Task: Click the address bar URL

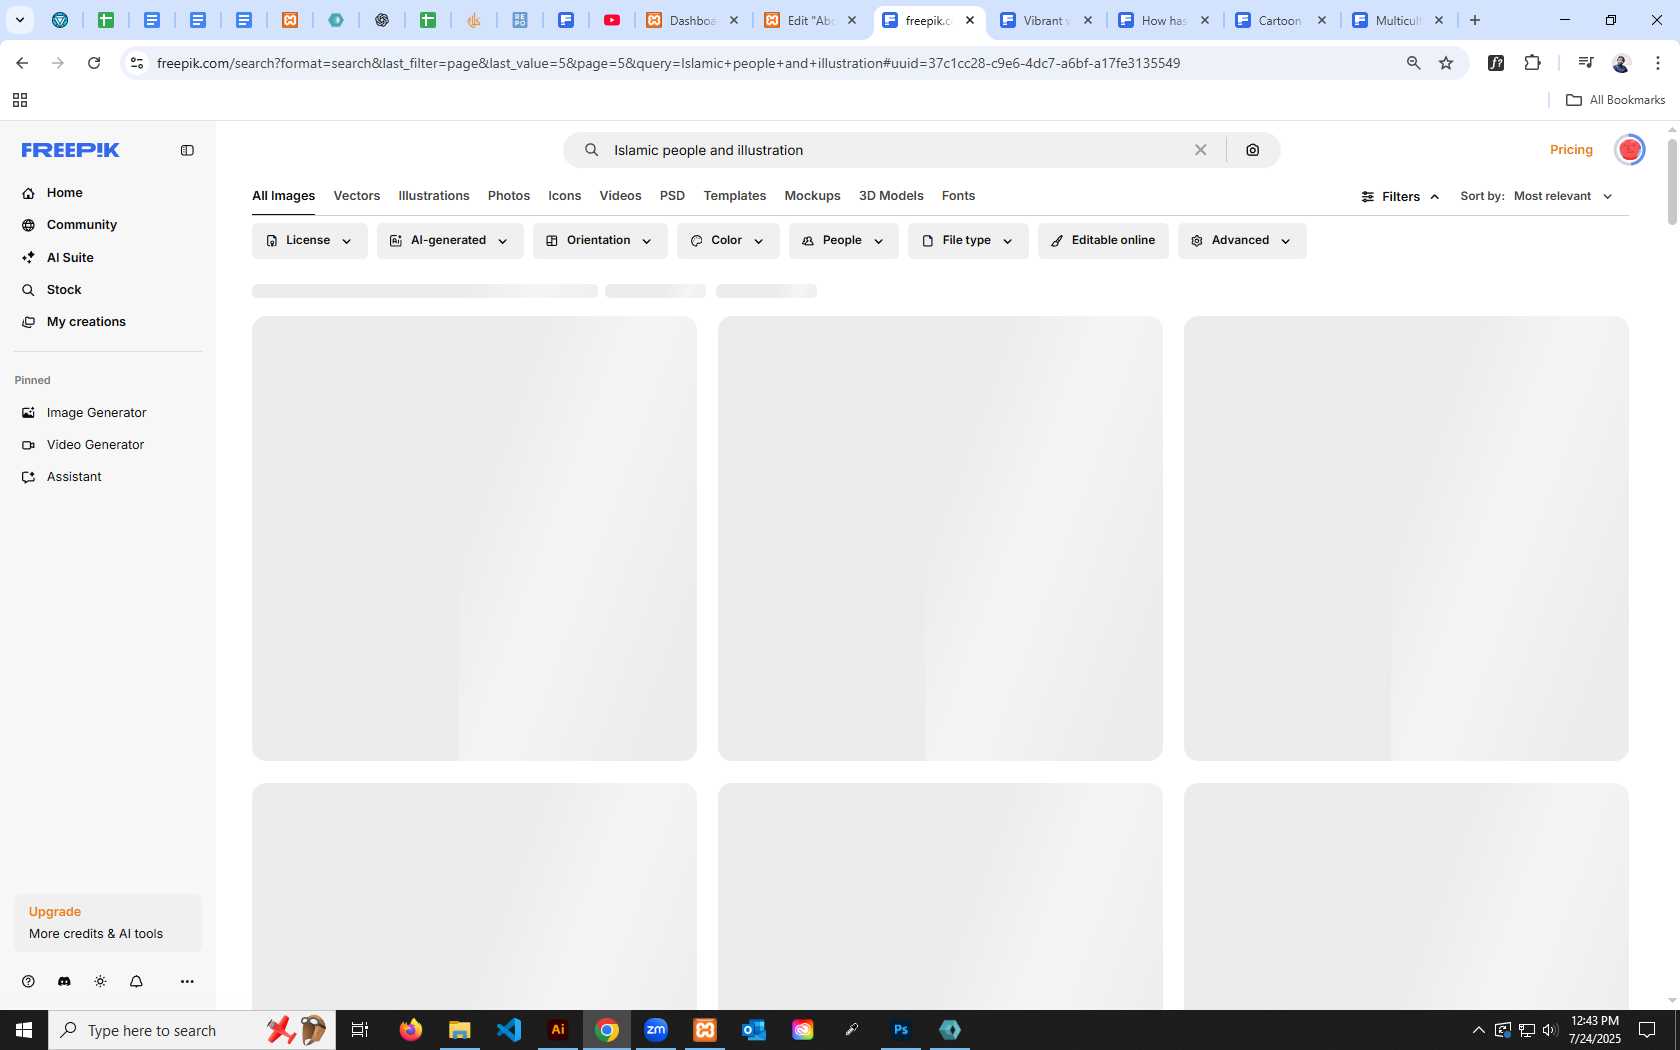Action: pyautogui.click(x=668, y=63)
